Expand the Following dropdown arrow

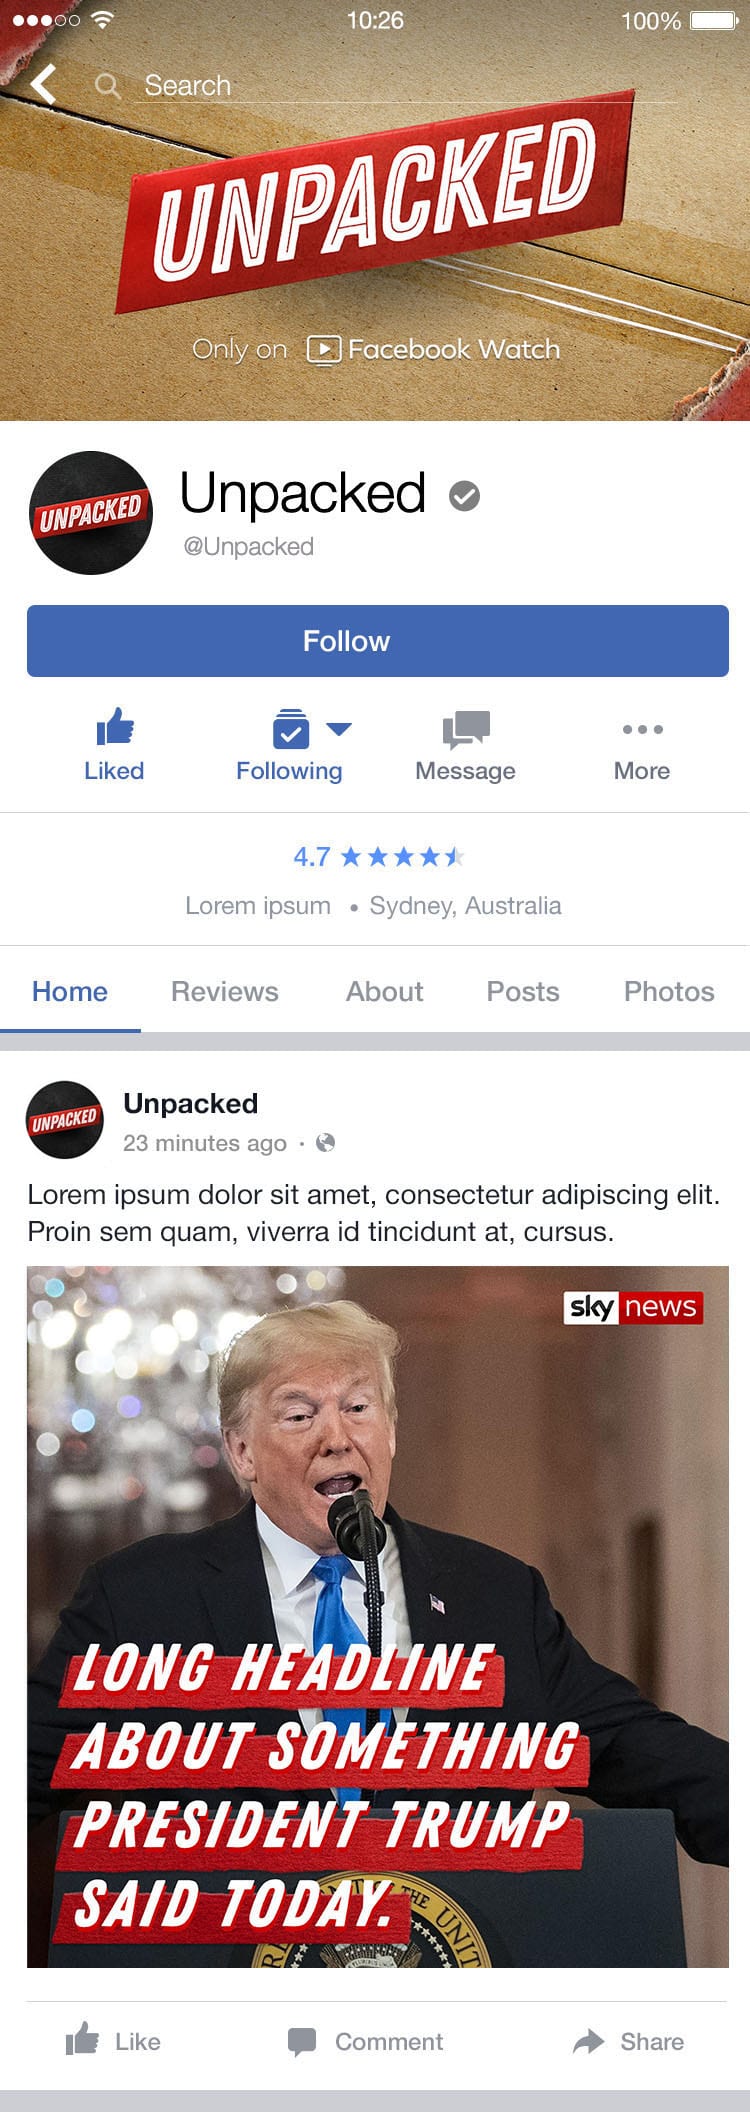tap(339, 729)
